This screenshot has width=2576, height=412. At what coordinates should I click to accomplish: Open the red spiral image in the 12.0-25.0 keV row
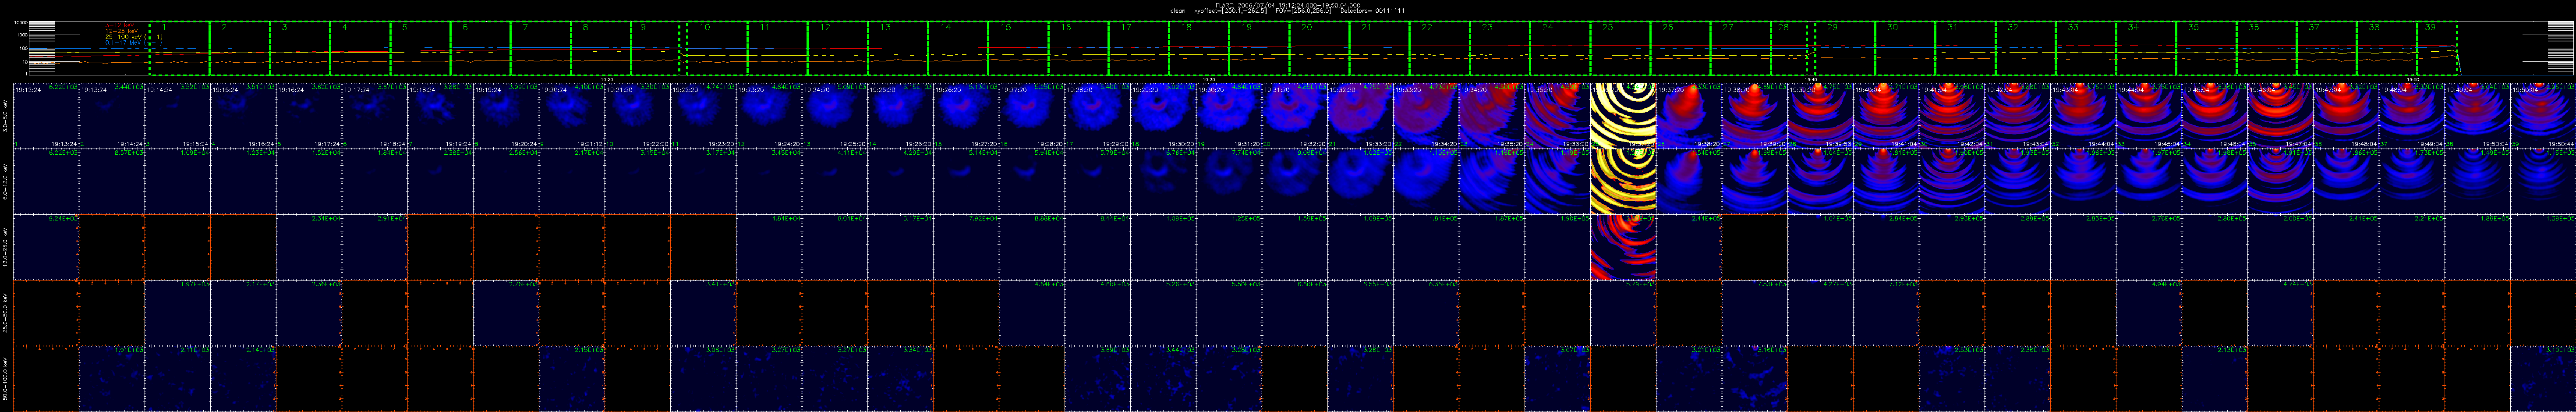pos(1624,247)
